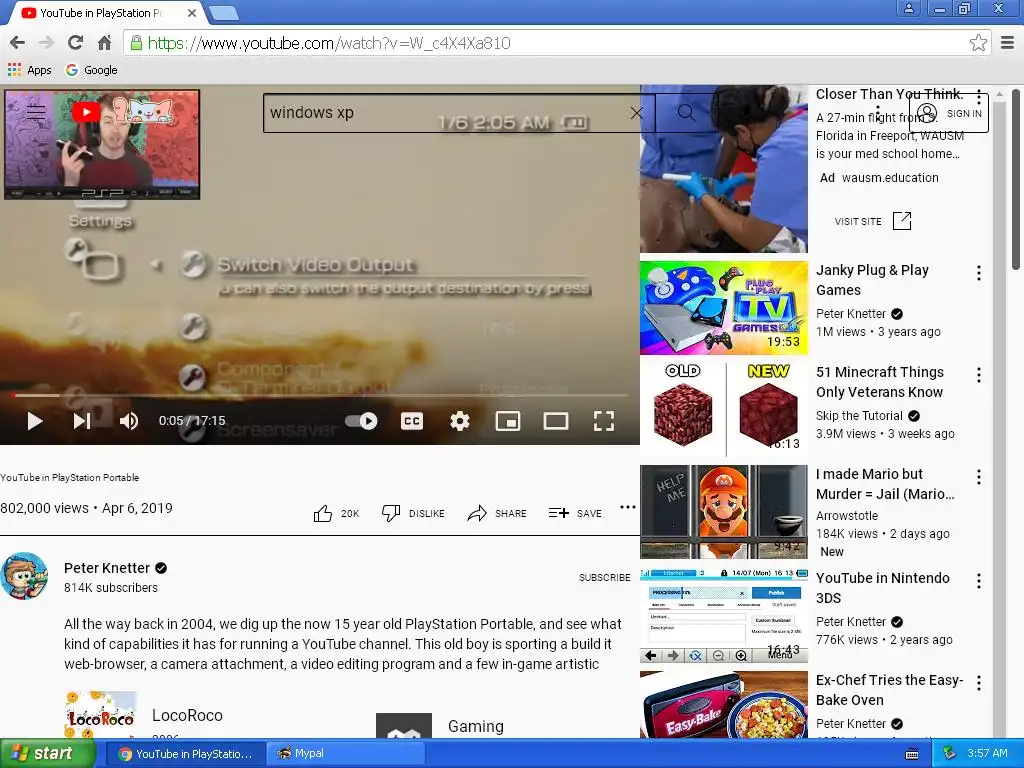Enter full screen video
Image resolution: width=1024 pixels, height=768 pixels.
pos(603,421)
